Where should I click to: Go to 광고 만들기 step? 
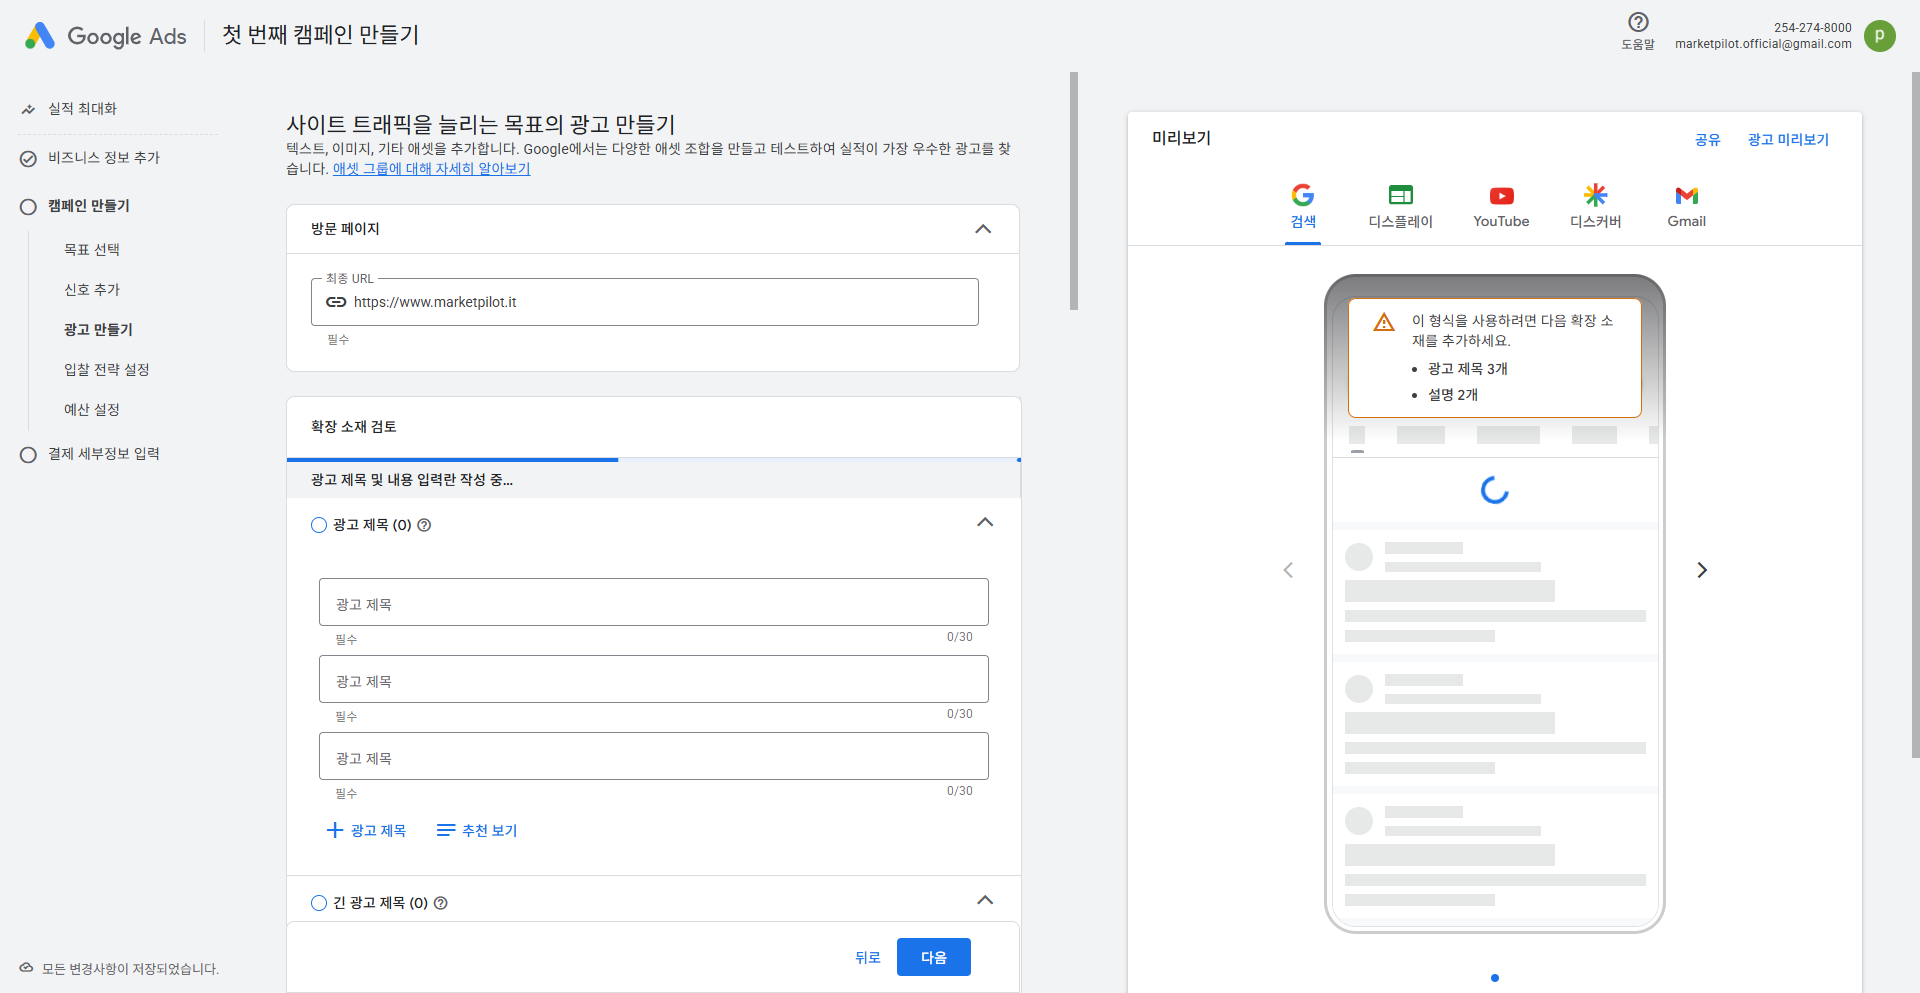click(x=98, y=330)
